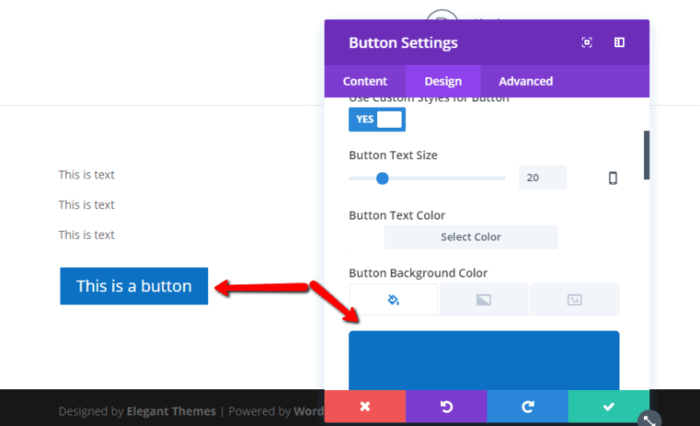The width and height of the screenshot is (700, 426).
Task: Select the gradient background tab icon
Action: pyautogui.click(x=483, y=300)
